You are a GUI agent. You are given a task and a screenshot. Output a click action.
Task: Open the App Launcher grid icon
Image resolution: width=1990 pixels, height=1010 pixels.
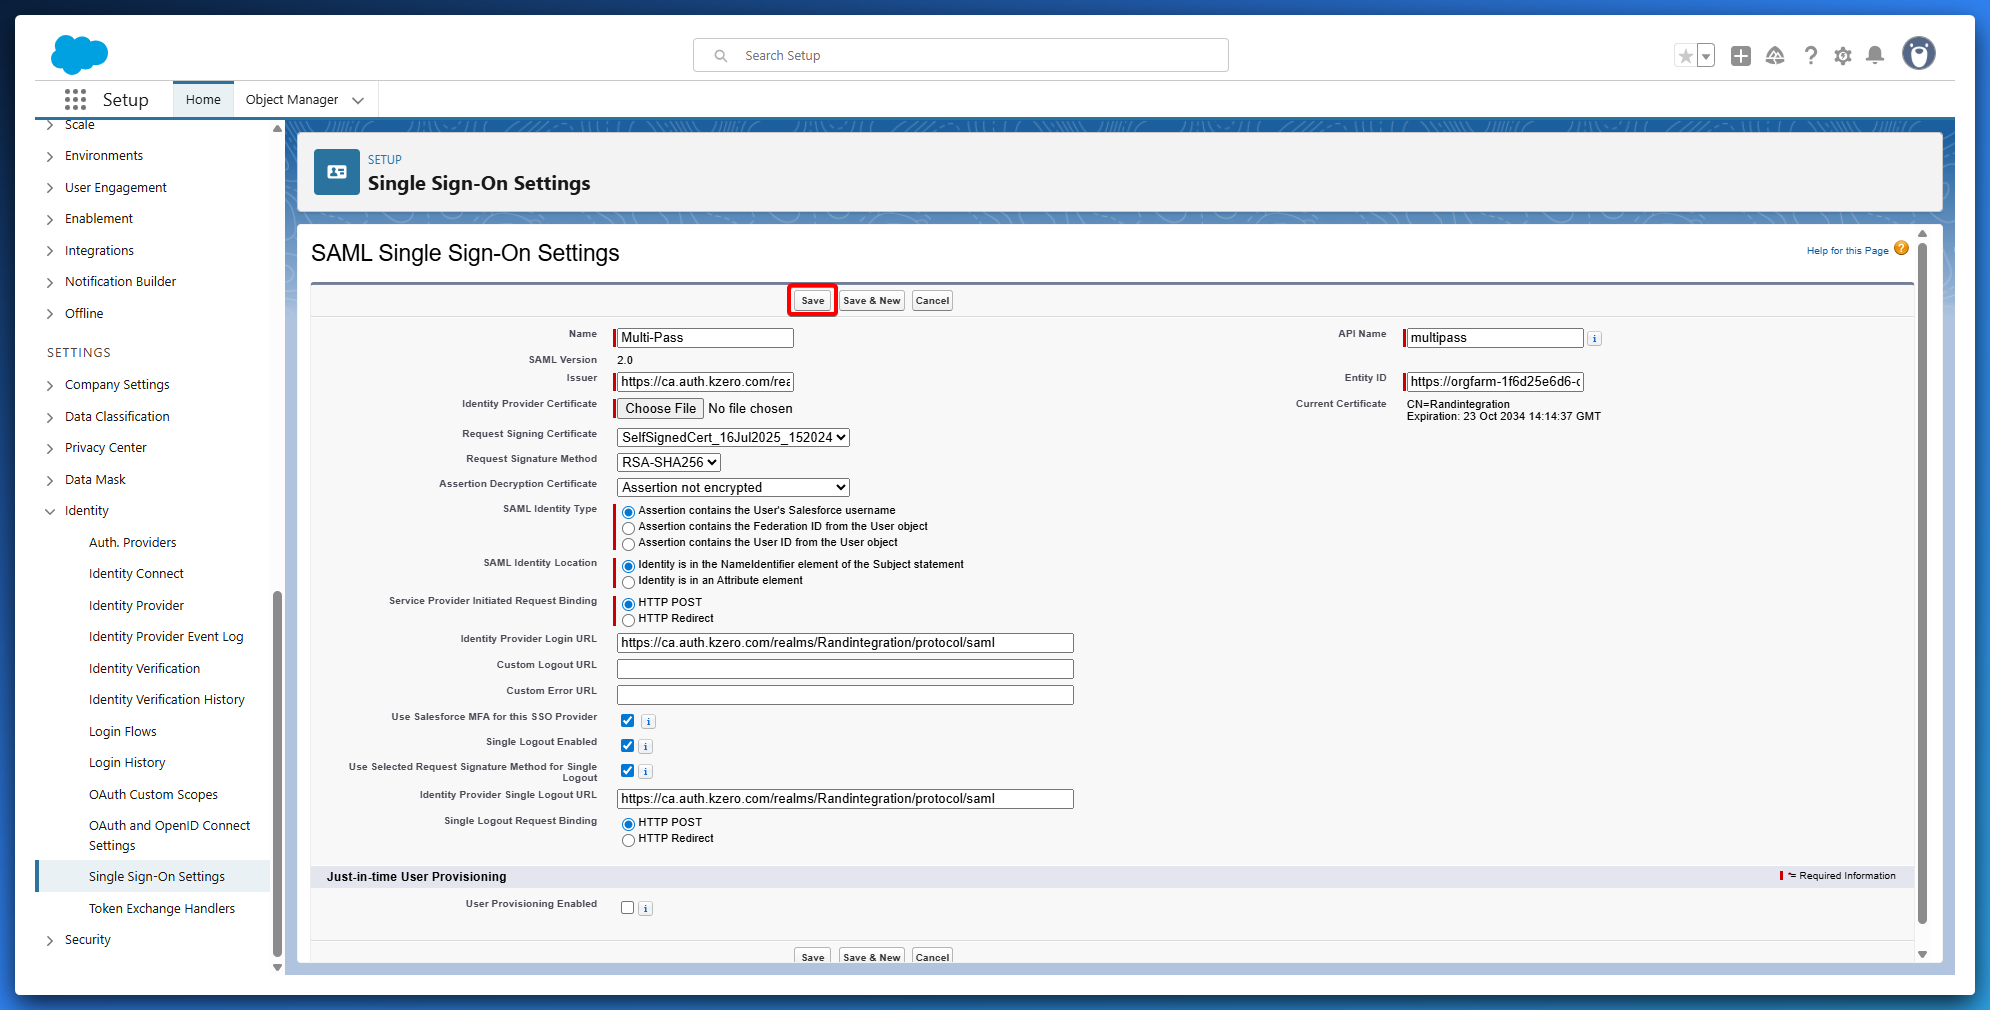tap(75, 99)
